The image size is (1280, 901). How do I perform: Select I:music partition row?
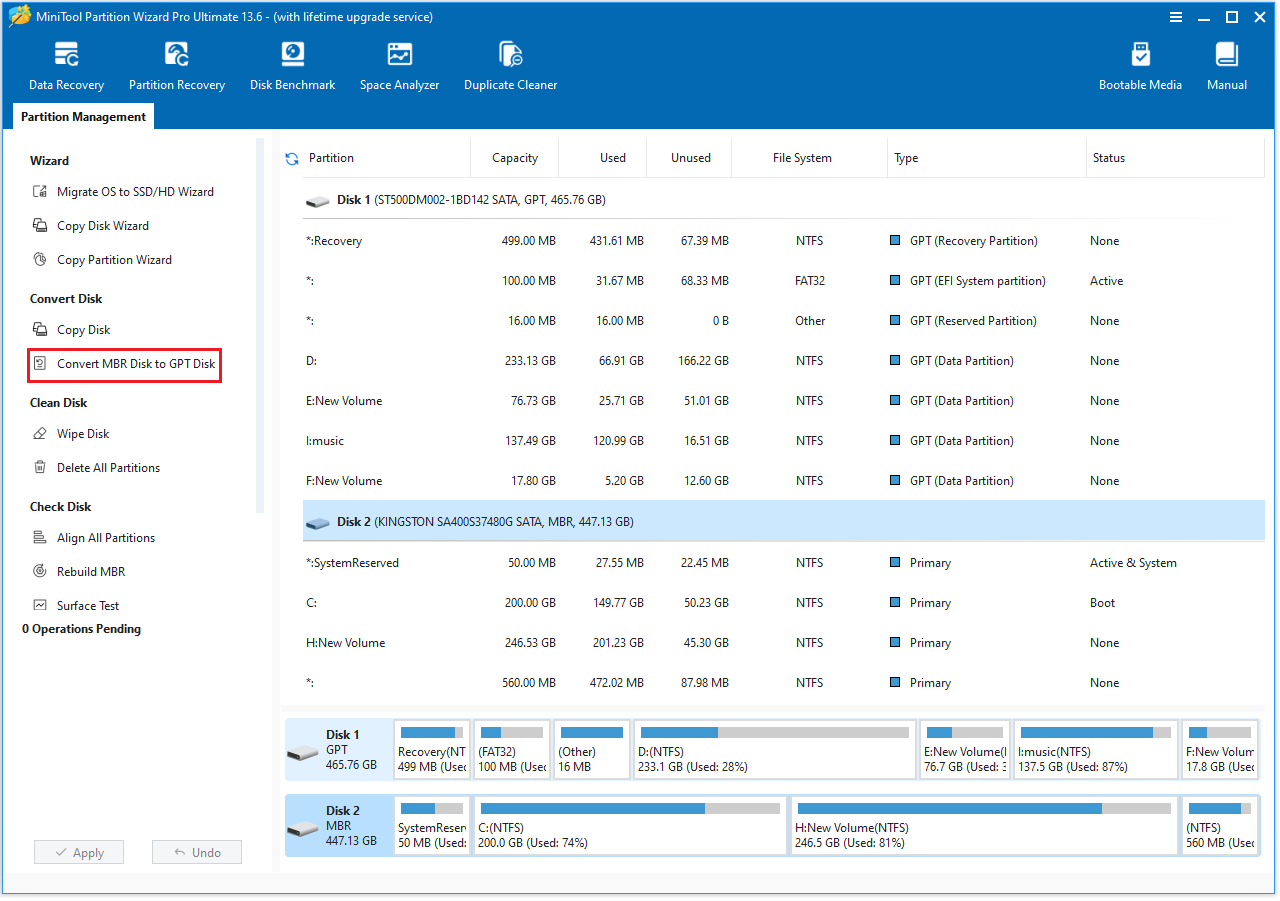783,441
